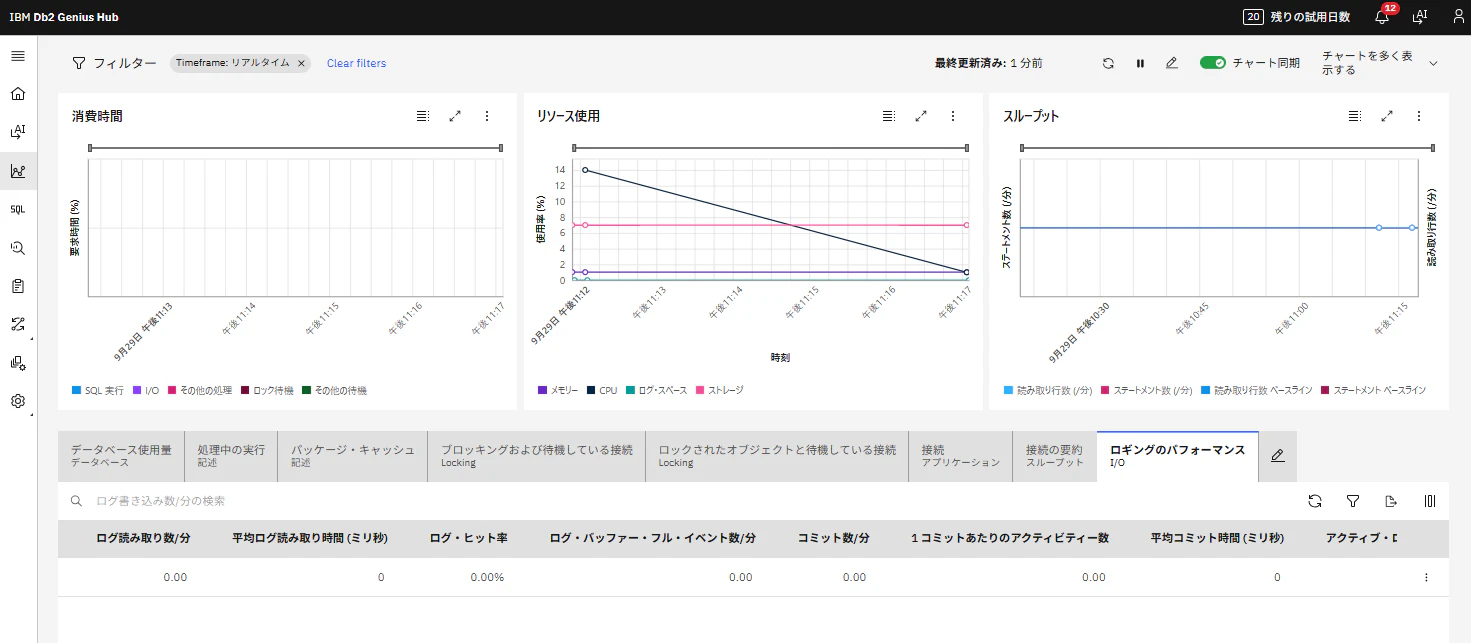Screen dimensions: 1471x643
Task: Toggle the CPU series in legend
Action: (602, 390)
